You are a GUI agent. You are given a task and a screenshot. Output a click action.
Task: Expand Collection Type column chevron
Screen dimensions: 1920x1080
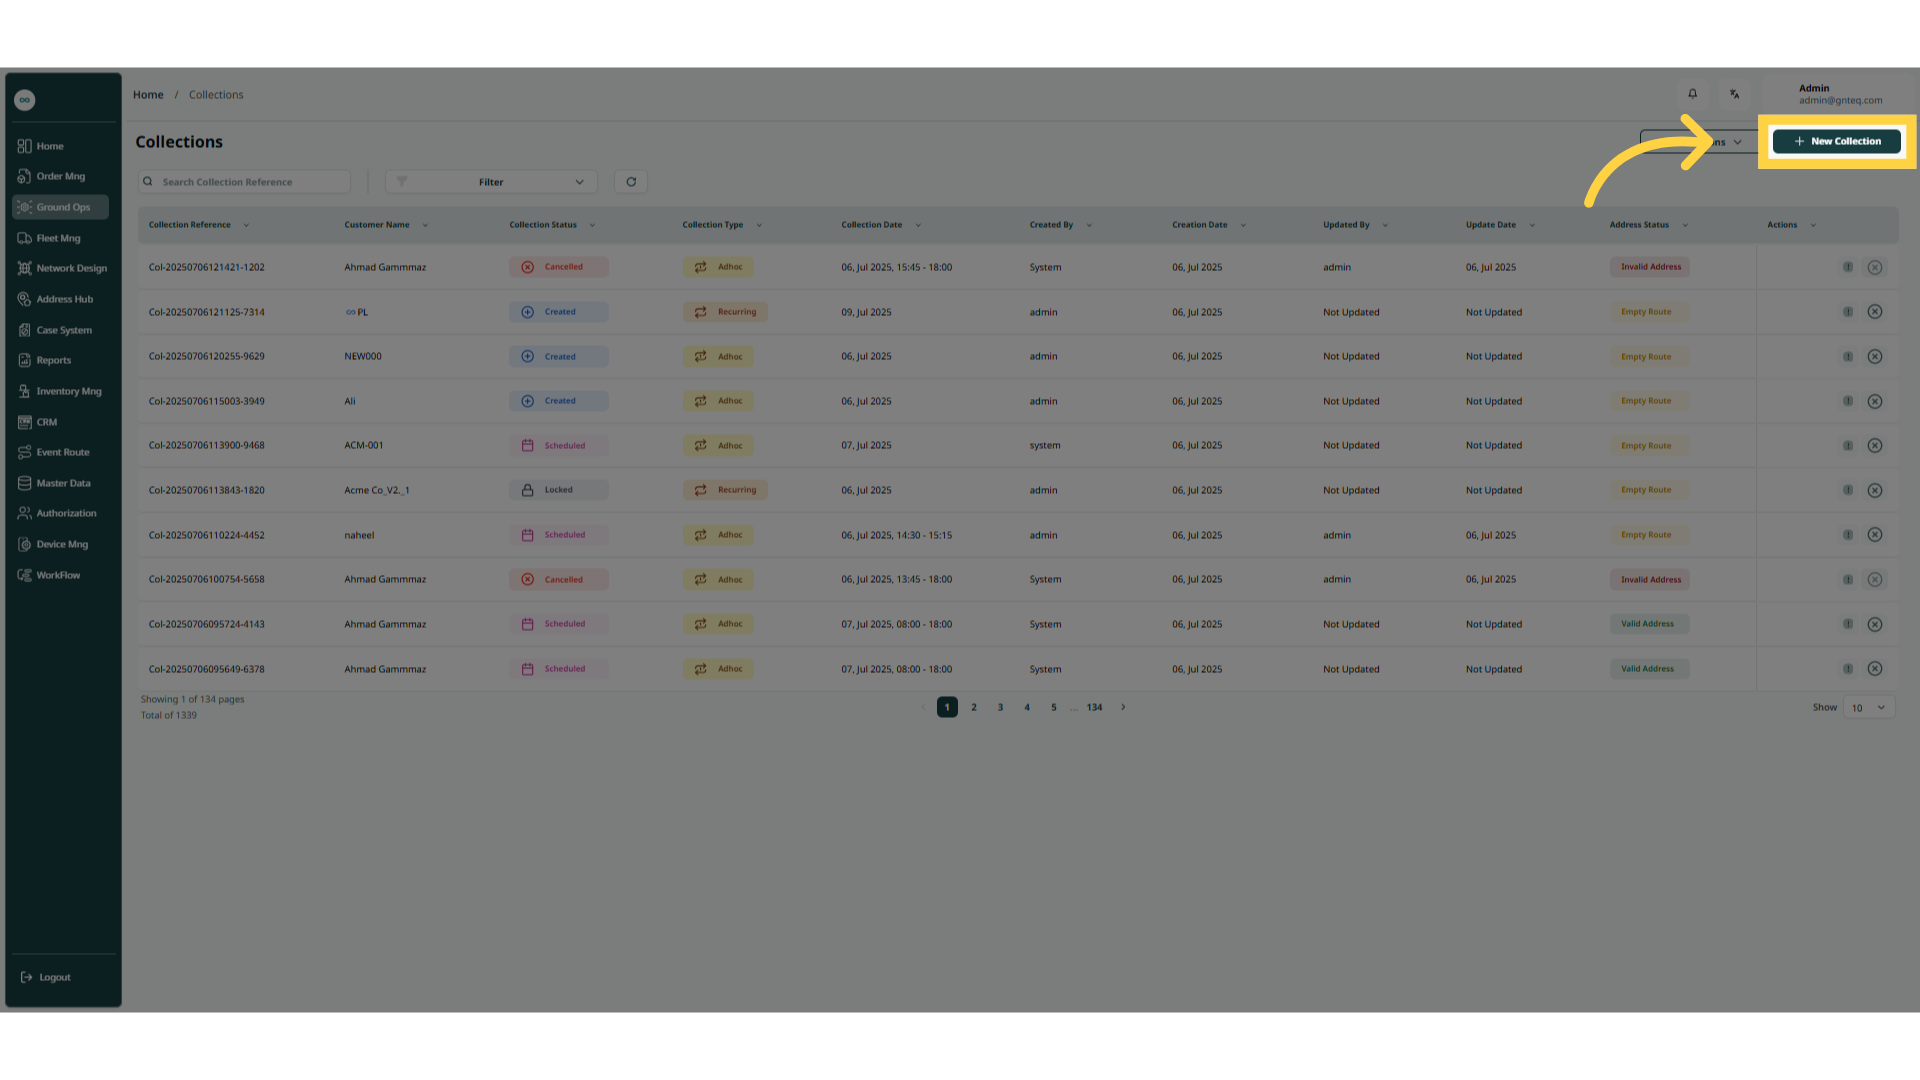pyautogui.click(x=759, y=225)
